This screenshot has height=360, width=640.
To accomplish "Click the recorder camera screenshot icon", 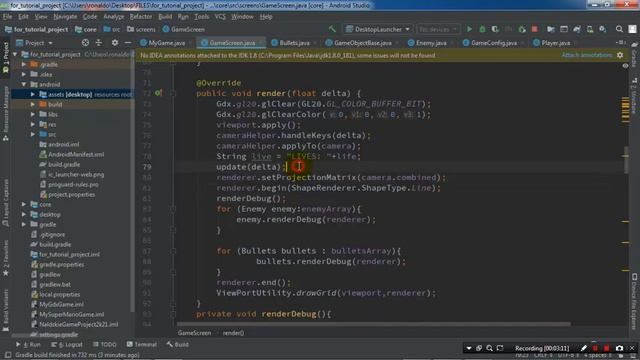I will tap(619, 348).
